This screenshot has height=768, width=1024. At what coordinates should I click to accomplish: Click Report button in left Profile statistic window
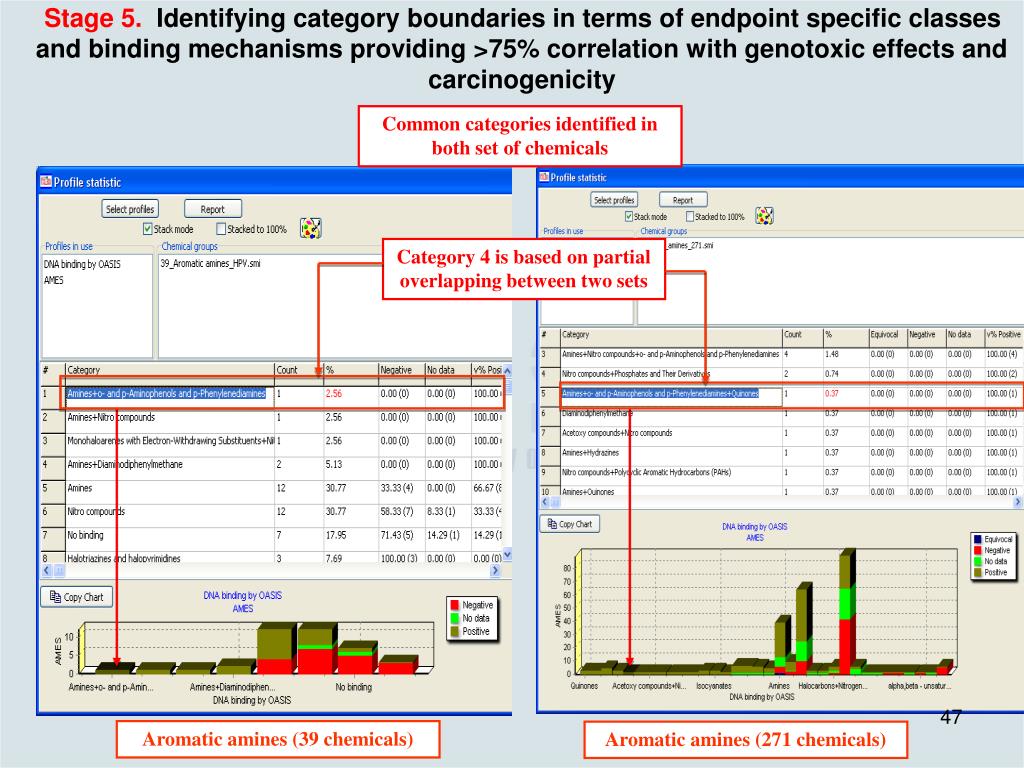[x=212, y=209]
